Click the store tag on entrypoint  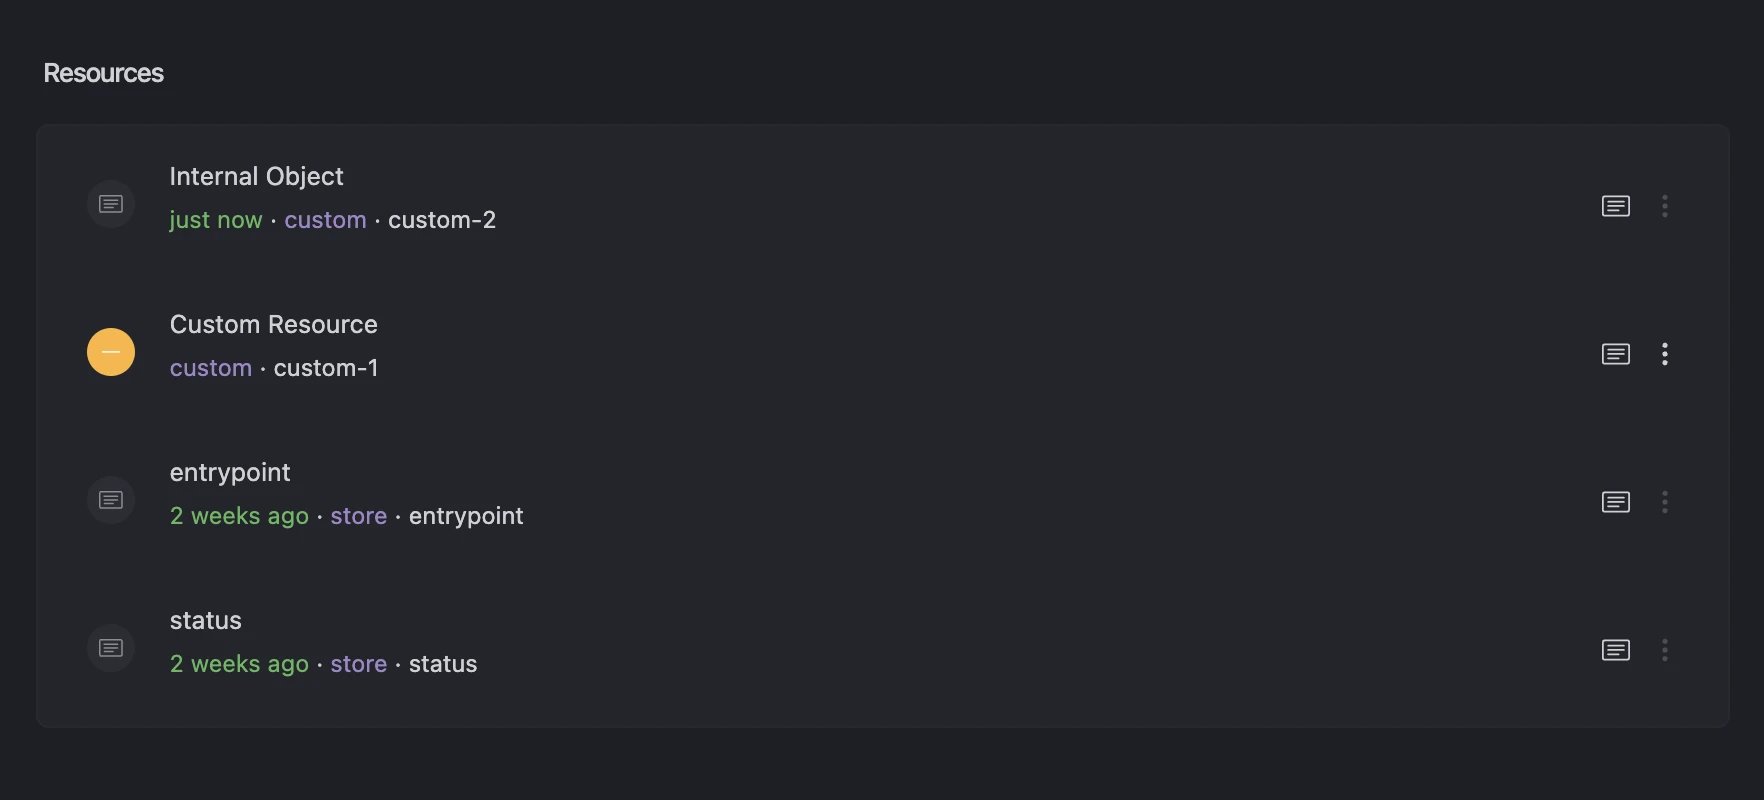358,516
